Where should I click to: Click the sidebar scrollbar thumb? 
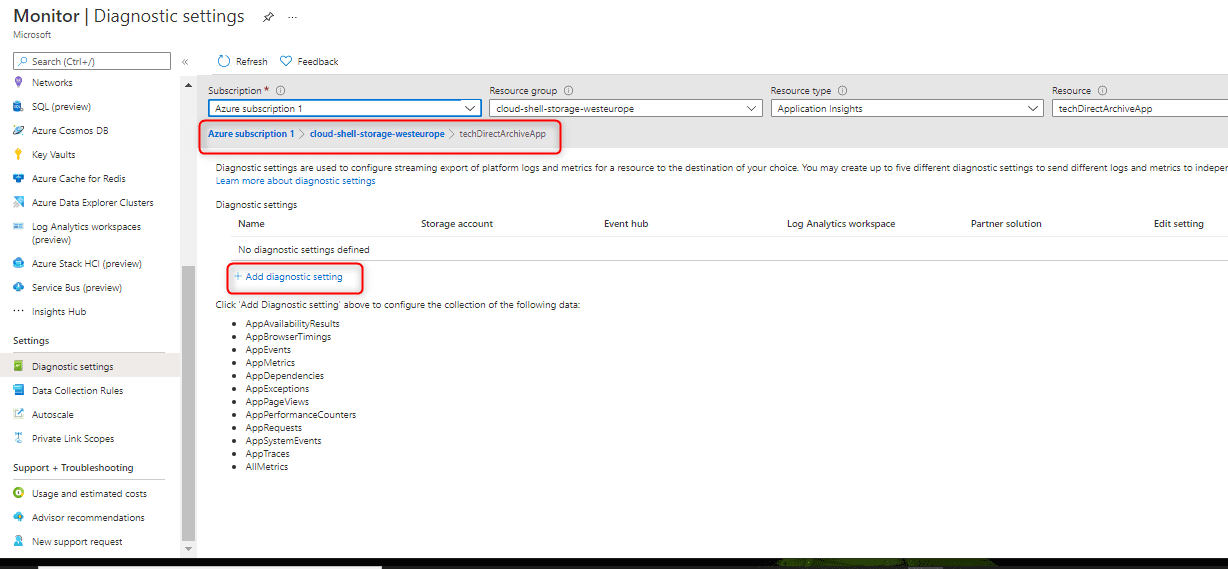coord(188,403)
